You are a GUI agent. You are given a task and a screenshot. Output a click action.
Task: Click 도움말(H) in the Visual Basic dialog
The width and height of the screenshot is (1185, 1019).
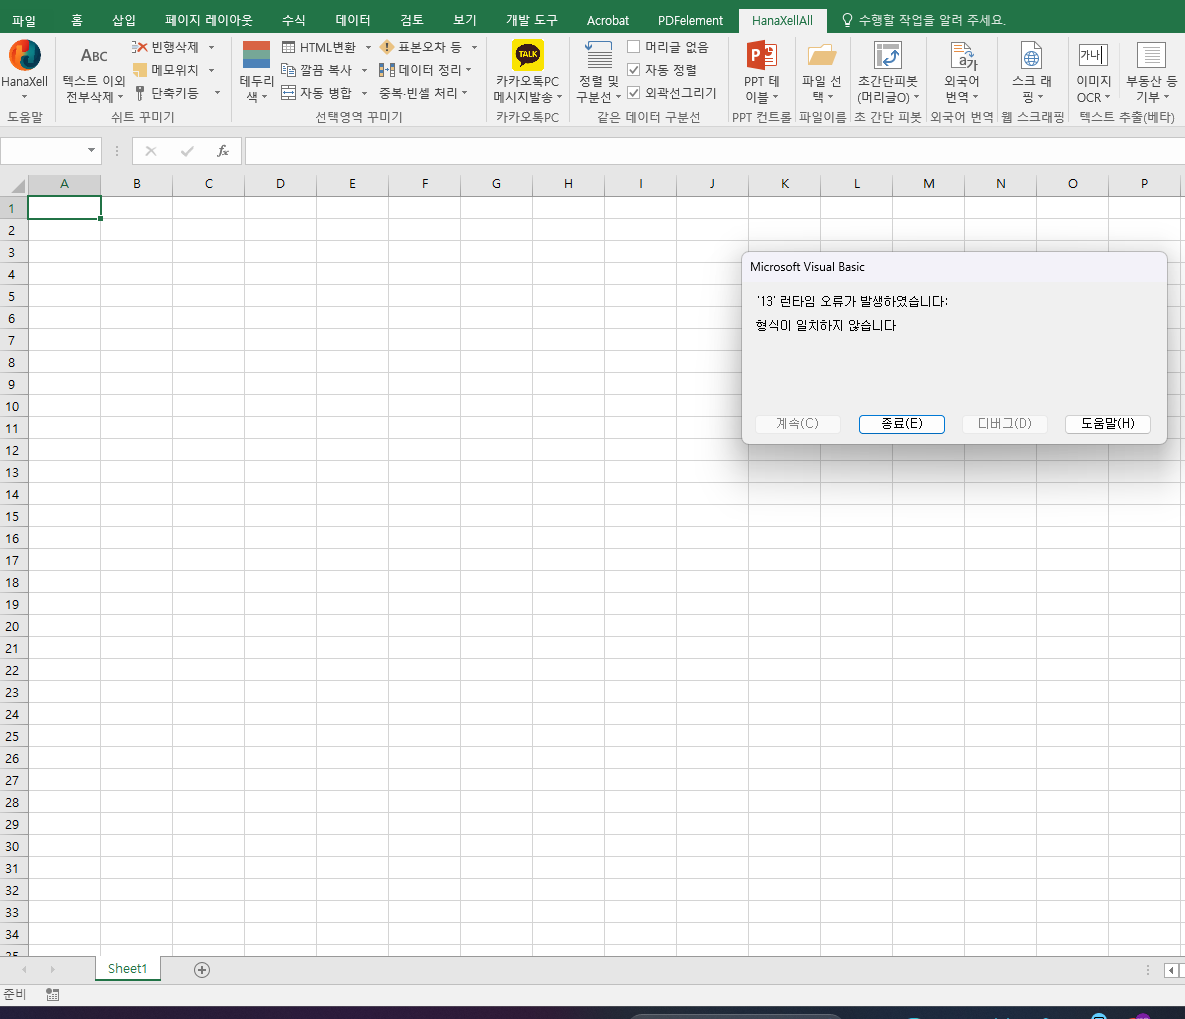(x=1107, y=424)
